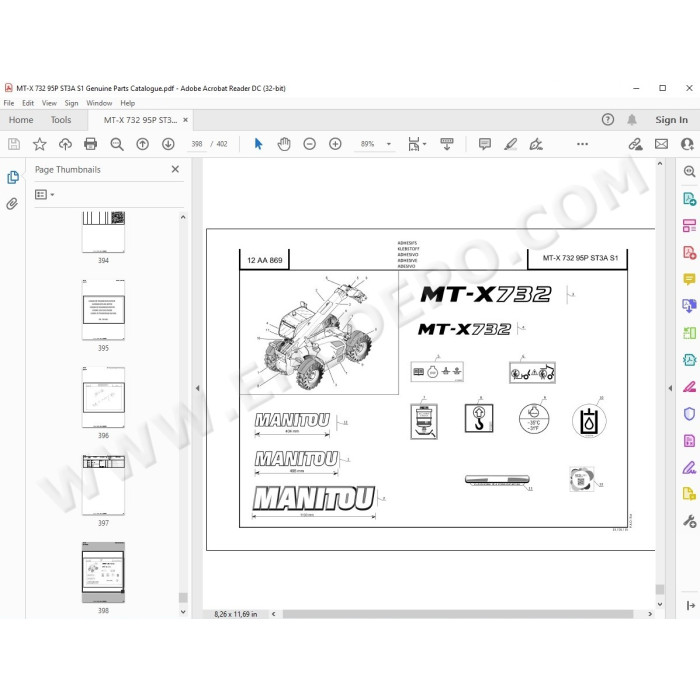700x700 pixels.
Task: Select the arrow selection tool
Action: coord(258,144)
